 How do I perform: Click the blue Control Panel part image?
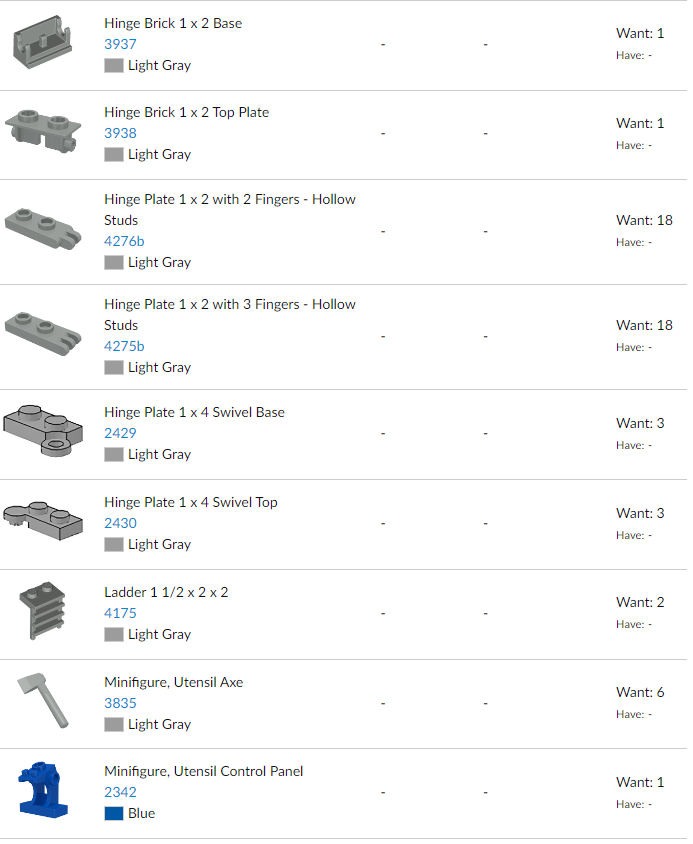pyautogui.click(x=43, y=790)
